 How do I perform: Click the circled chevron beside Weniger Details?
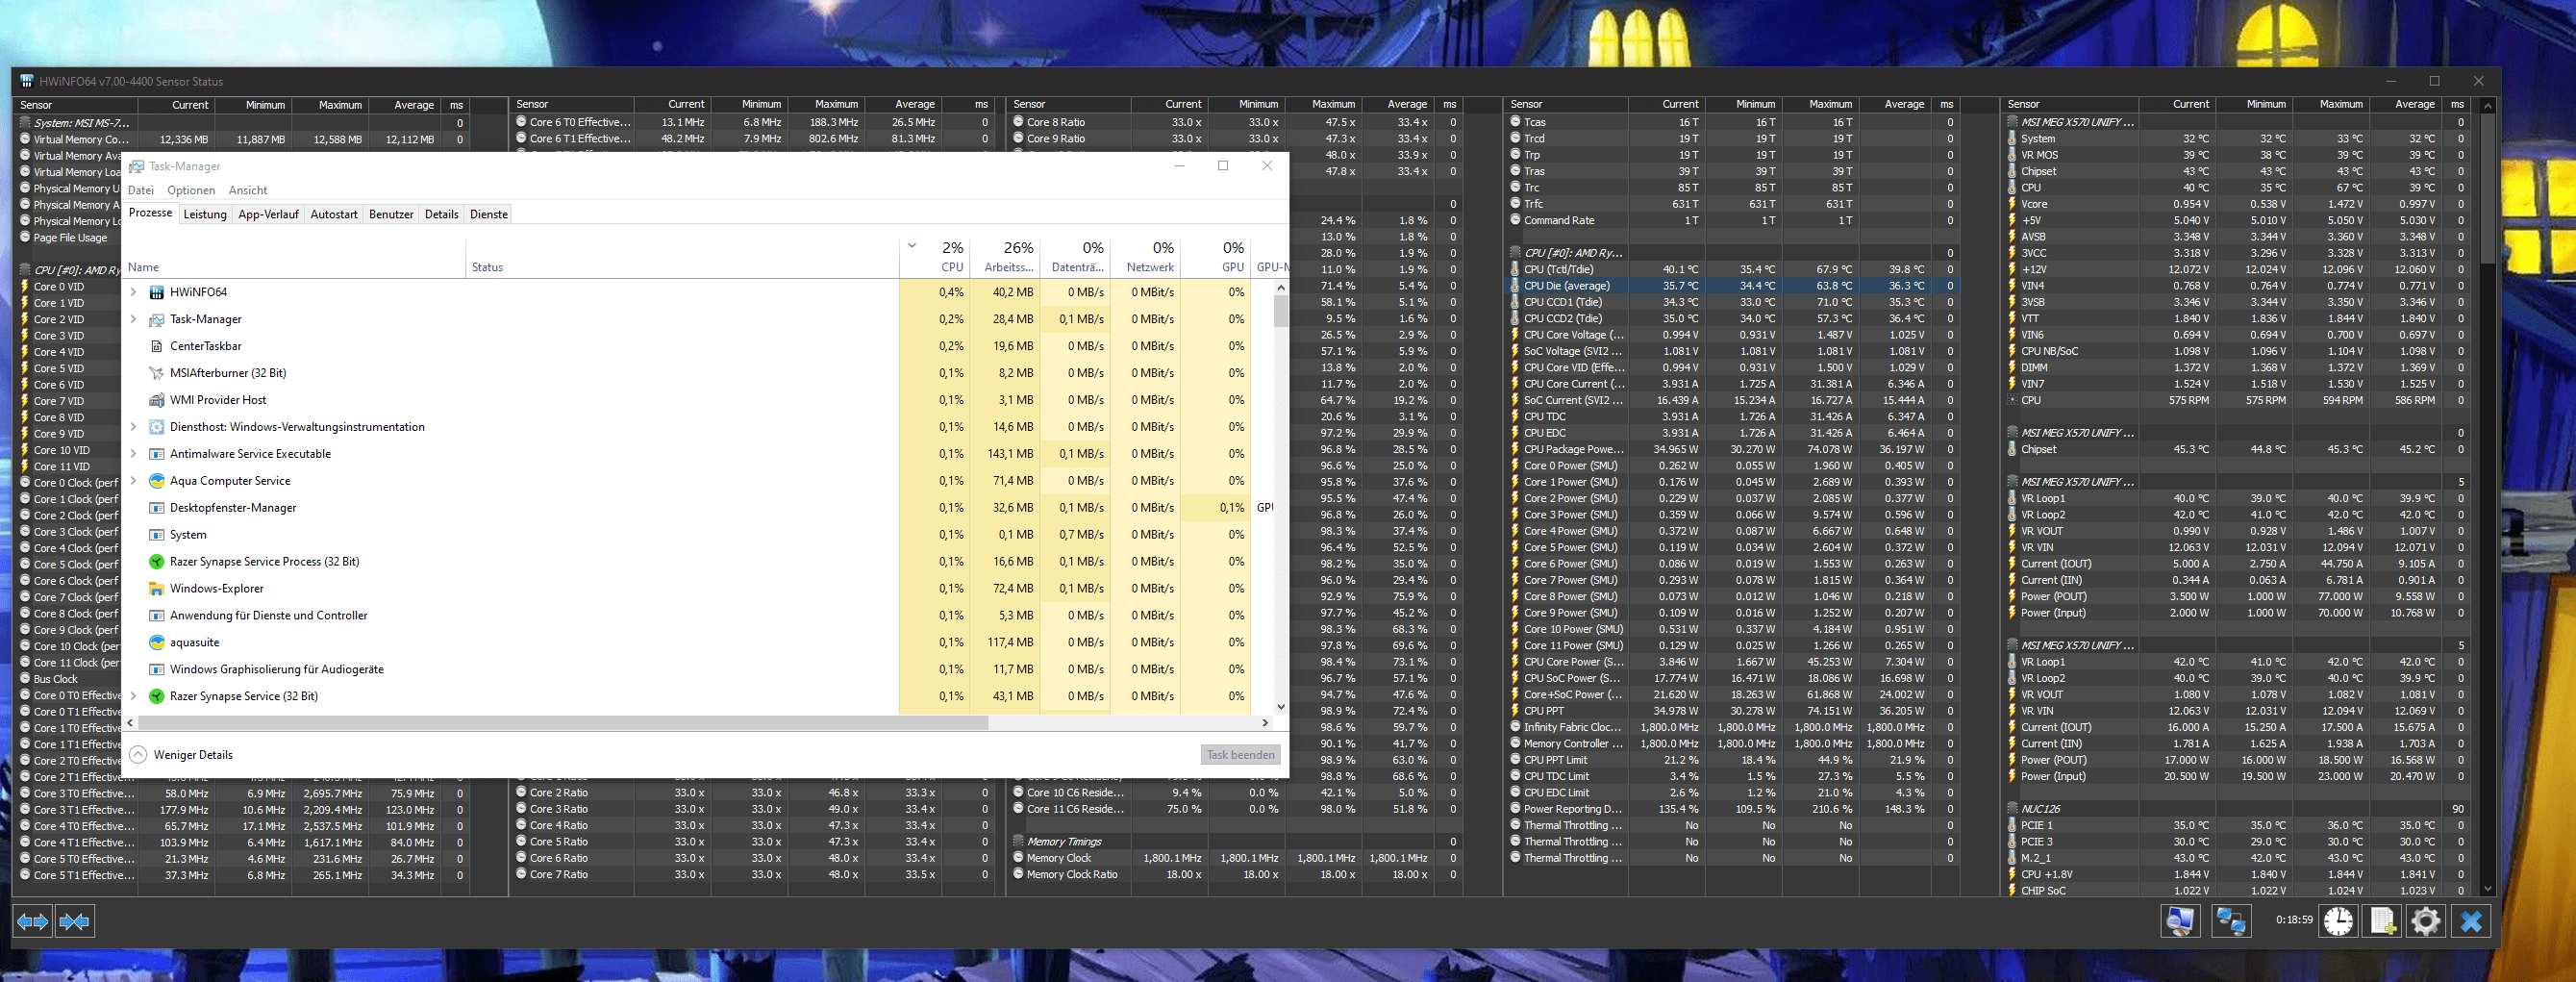click(138, 755)
